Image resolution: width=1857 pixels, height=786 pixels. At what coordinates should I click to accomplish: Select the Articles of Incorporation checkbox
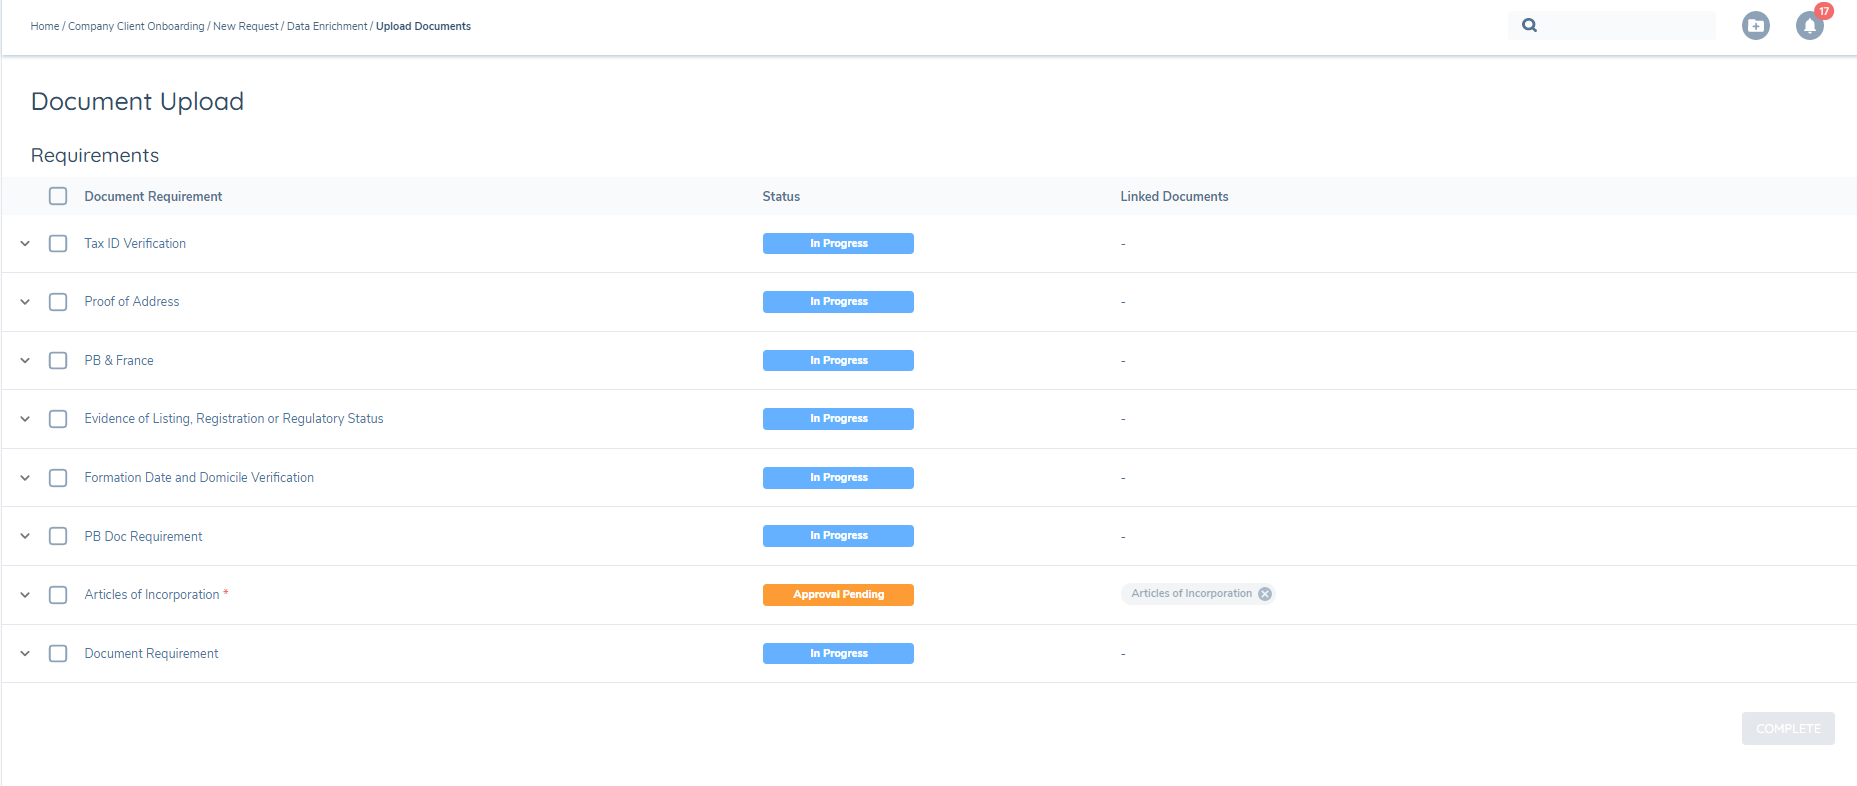(x=58, y=595)
